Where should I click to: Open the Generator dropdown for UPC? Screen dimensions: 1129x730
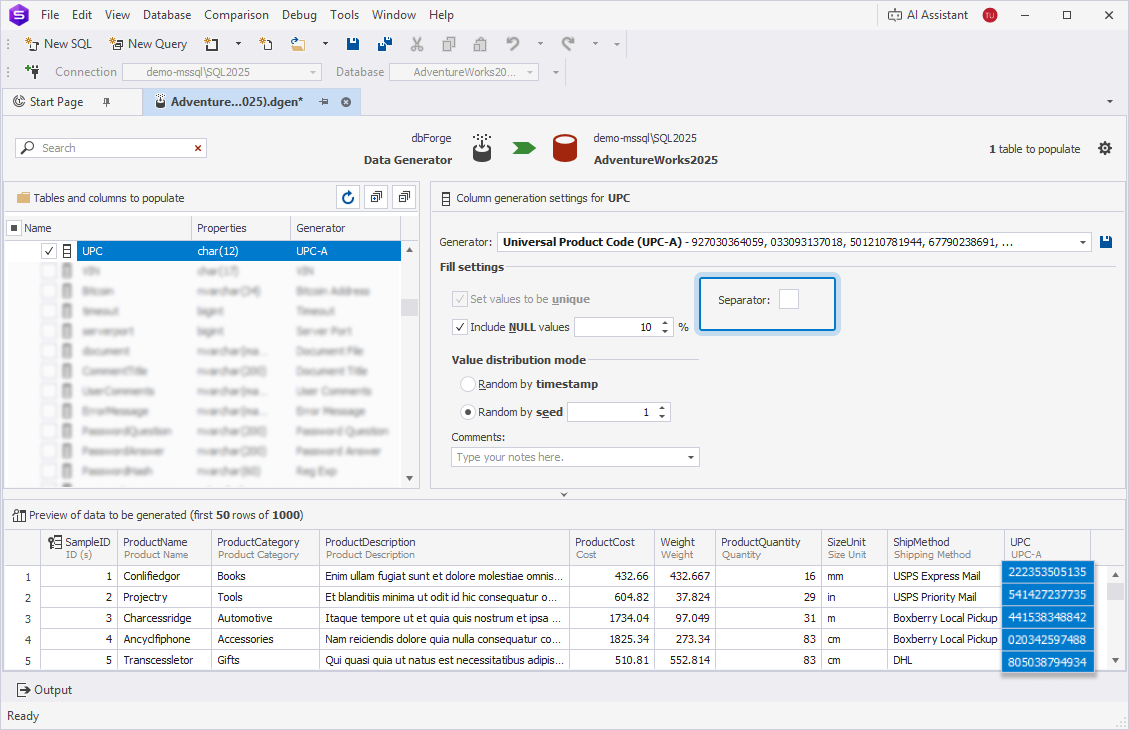1083,243
